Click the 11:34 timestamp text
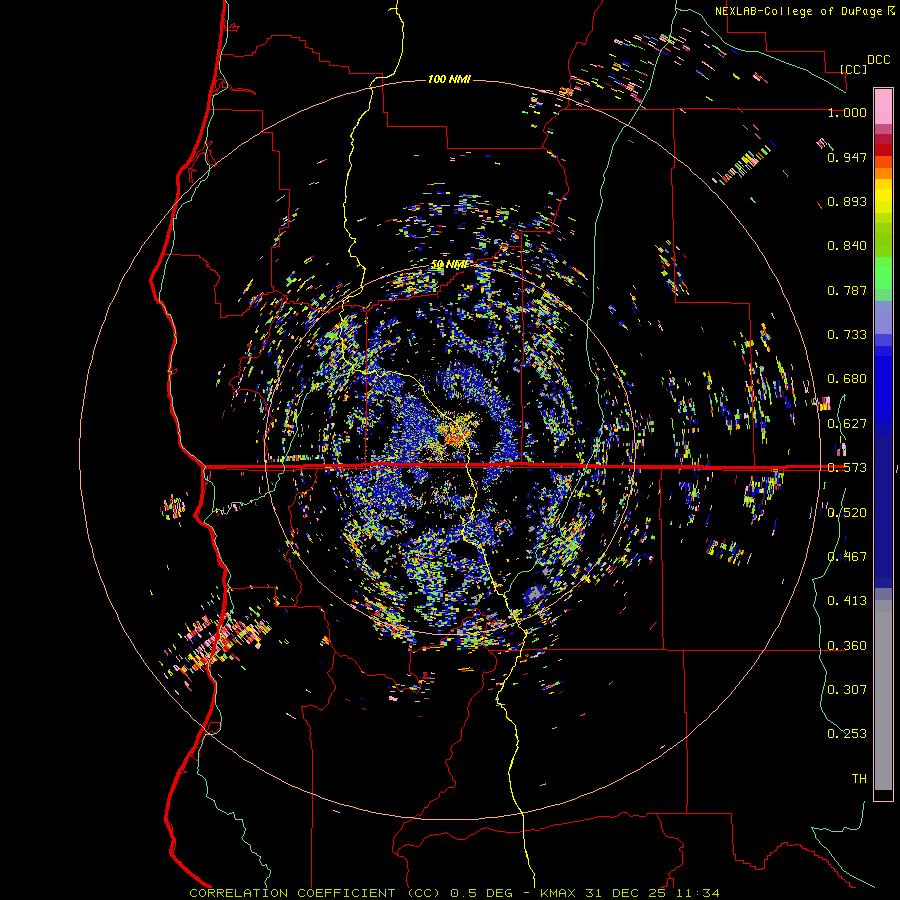Viewport: 900px width, 900px height. (696, 893)
